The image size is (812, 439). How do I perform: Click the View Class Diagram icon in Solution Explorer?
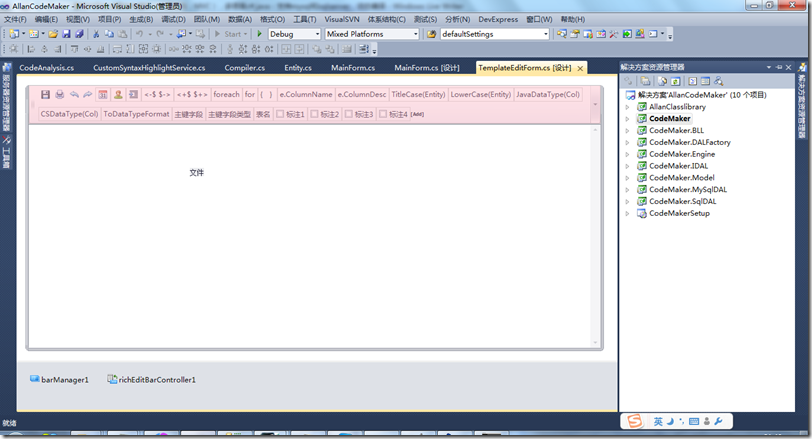click(718, 81)
